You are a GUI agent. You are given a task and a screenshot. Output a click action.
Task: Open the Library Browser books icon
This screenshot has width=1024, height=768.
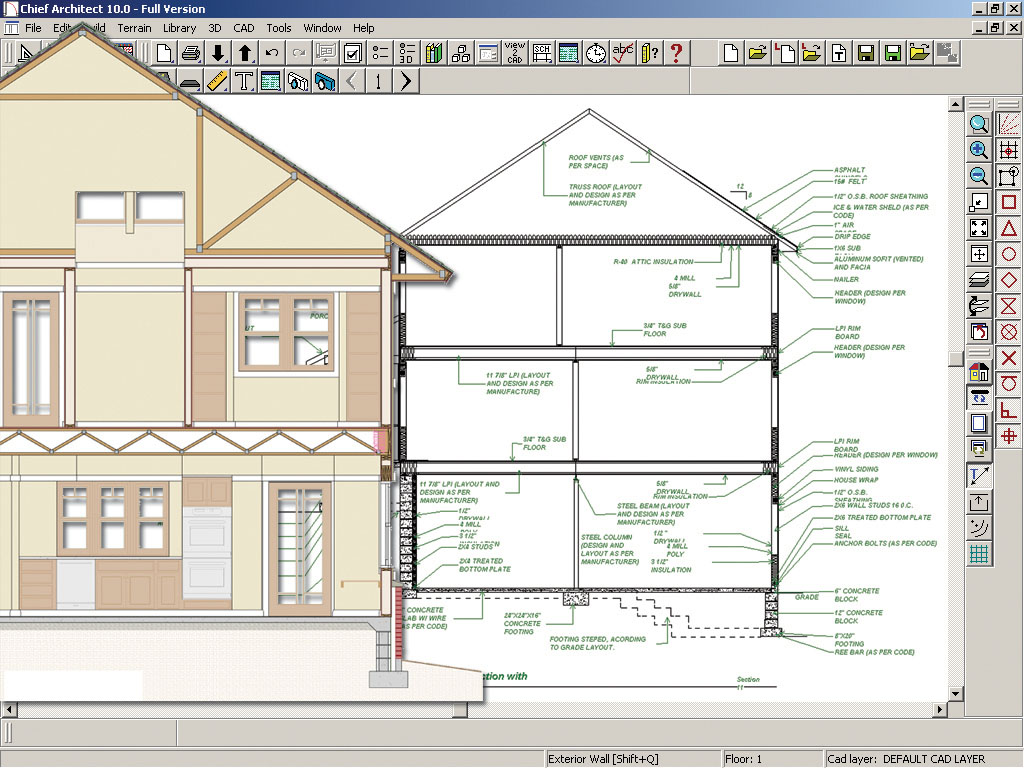pyautogui.click(x=434, y=54)
